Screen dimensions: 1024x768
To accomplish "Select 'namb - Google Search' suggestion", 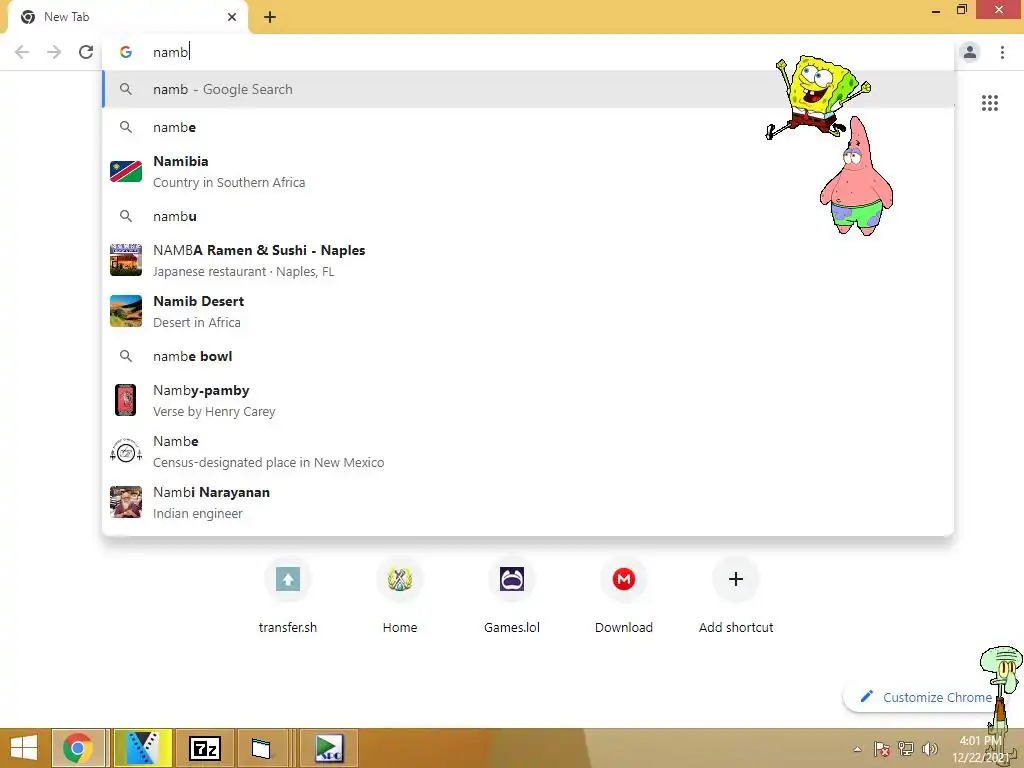I will [x=528, y=89].
